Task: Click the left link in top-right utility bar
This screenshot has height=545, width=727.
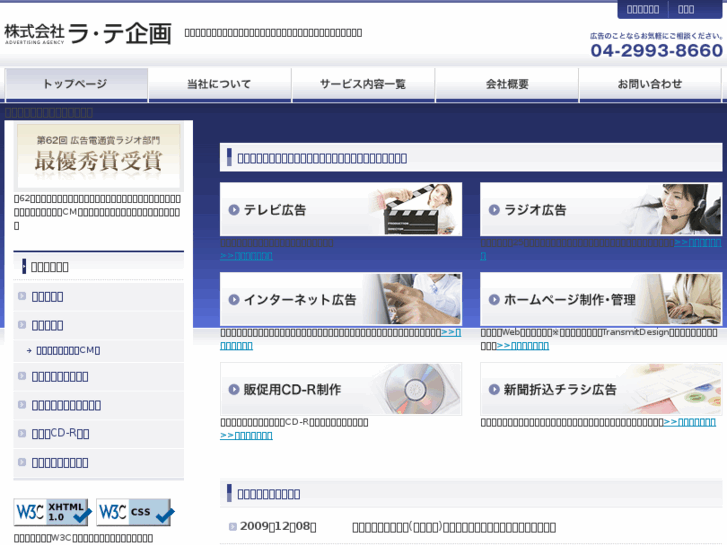Action: coord(643,9)
